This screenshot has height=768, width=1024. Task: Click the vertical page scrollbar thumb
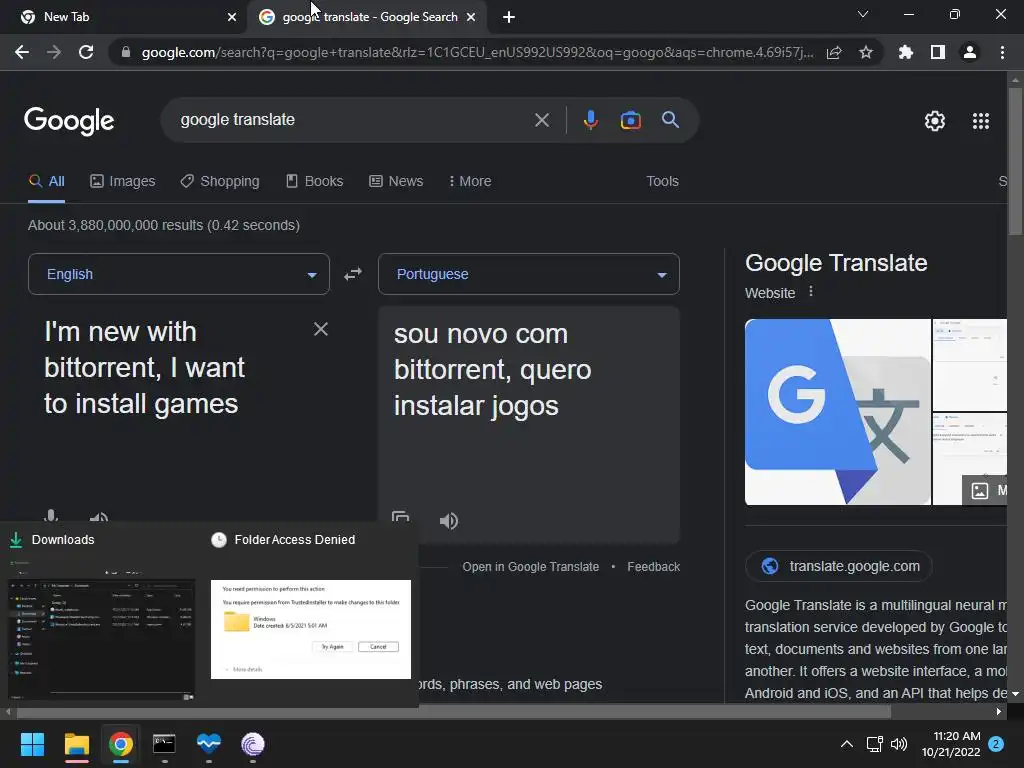1015,161
